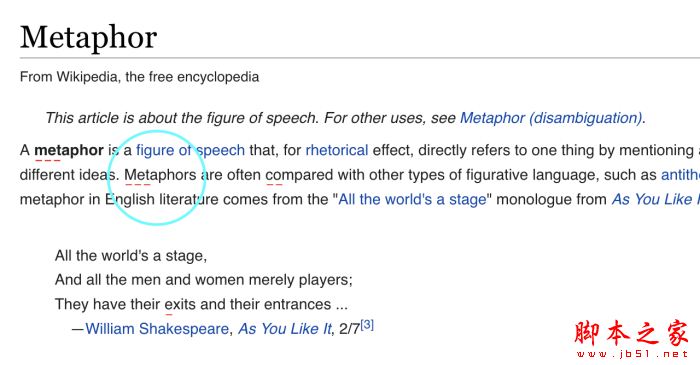Click As You Like It in paragraph
This screenshot has width=700, height=365.
[656, 199]
